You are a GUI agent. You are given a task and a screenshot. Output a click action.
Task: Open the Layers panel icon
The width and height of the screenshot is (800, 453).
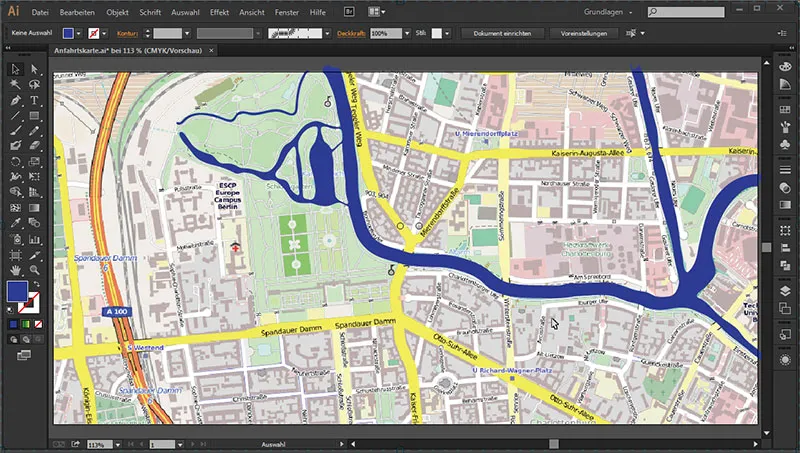(x=785, y=290)
